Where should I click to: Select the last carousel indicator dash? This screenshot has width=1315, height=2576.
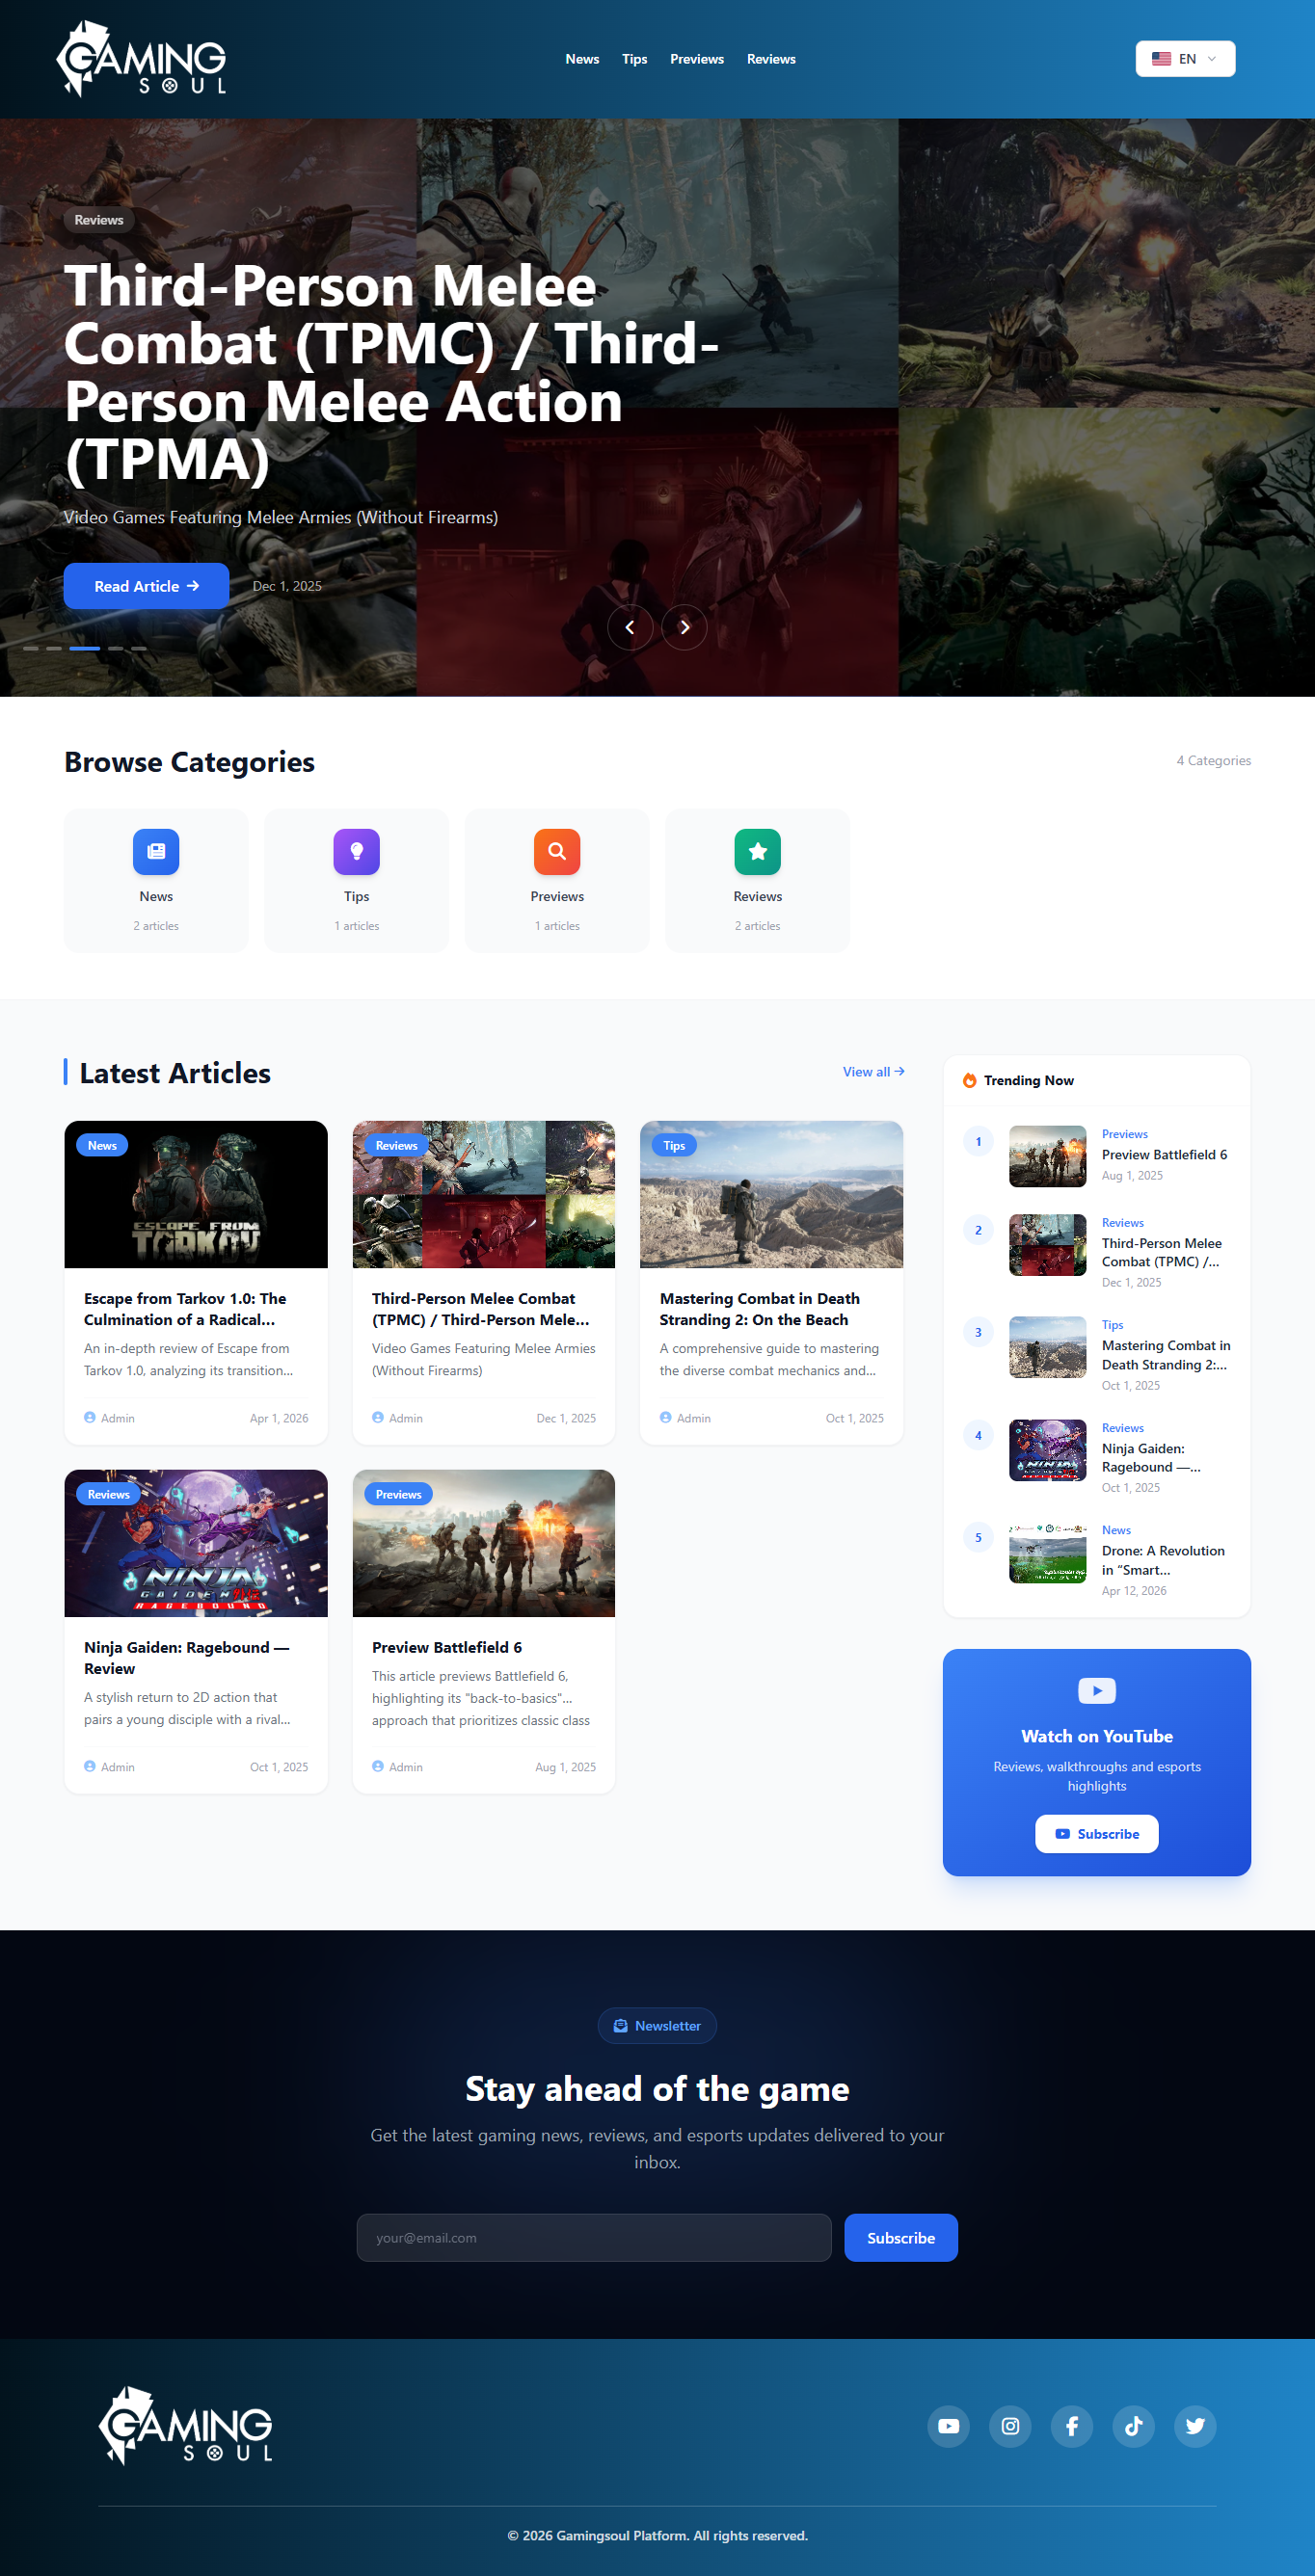(139, 648)
